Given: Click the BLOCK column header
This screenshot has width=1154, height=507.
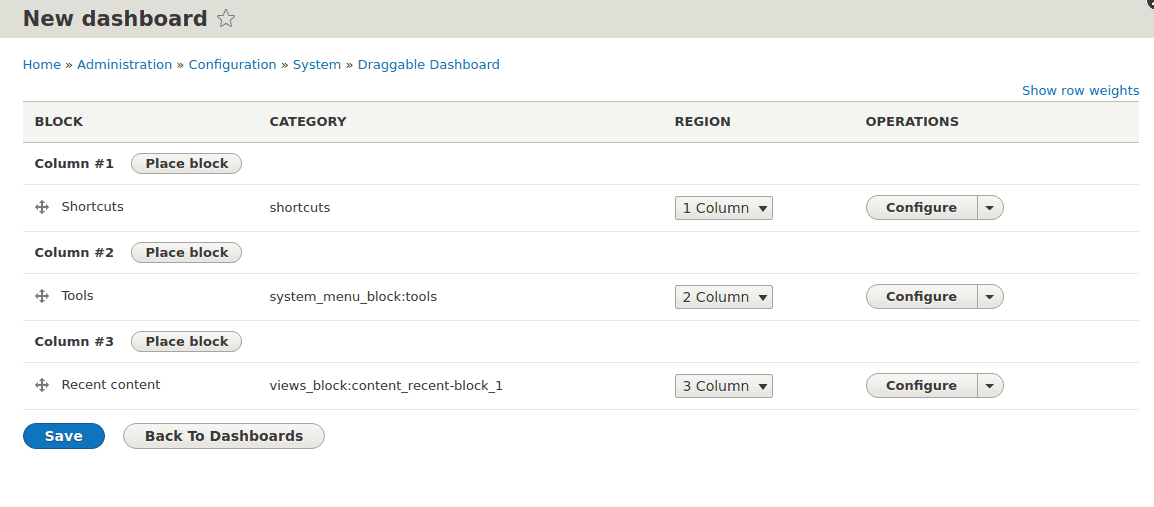Looking at the screenshot, I should coord(59,121).
